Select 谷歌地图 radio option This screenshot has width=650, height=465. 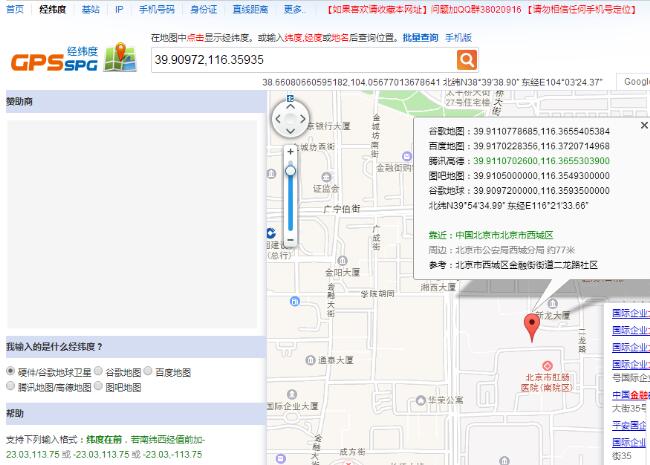click(x=98, y=371)
